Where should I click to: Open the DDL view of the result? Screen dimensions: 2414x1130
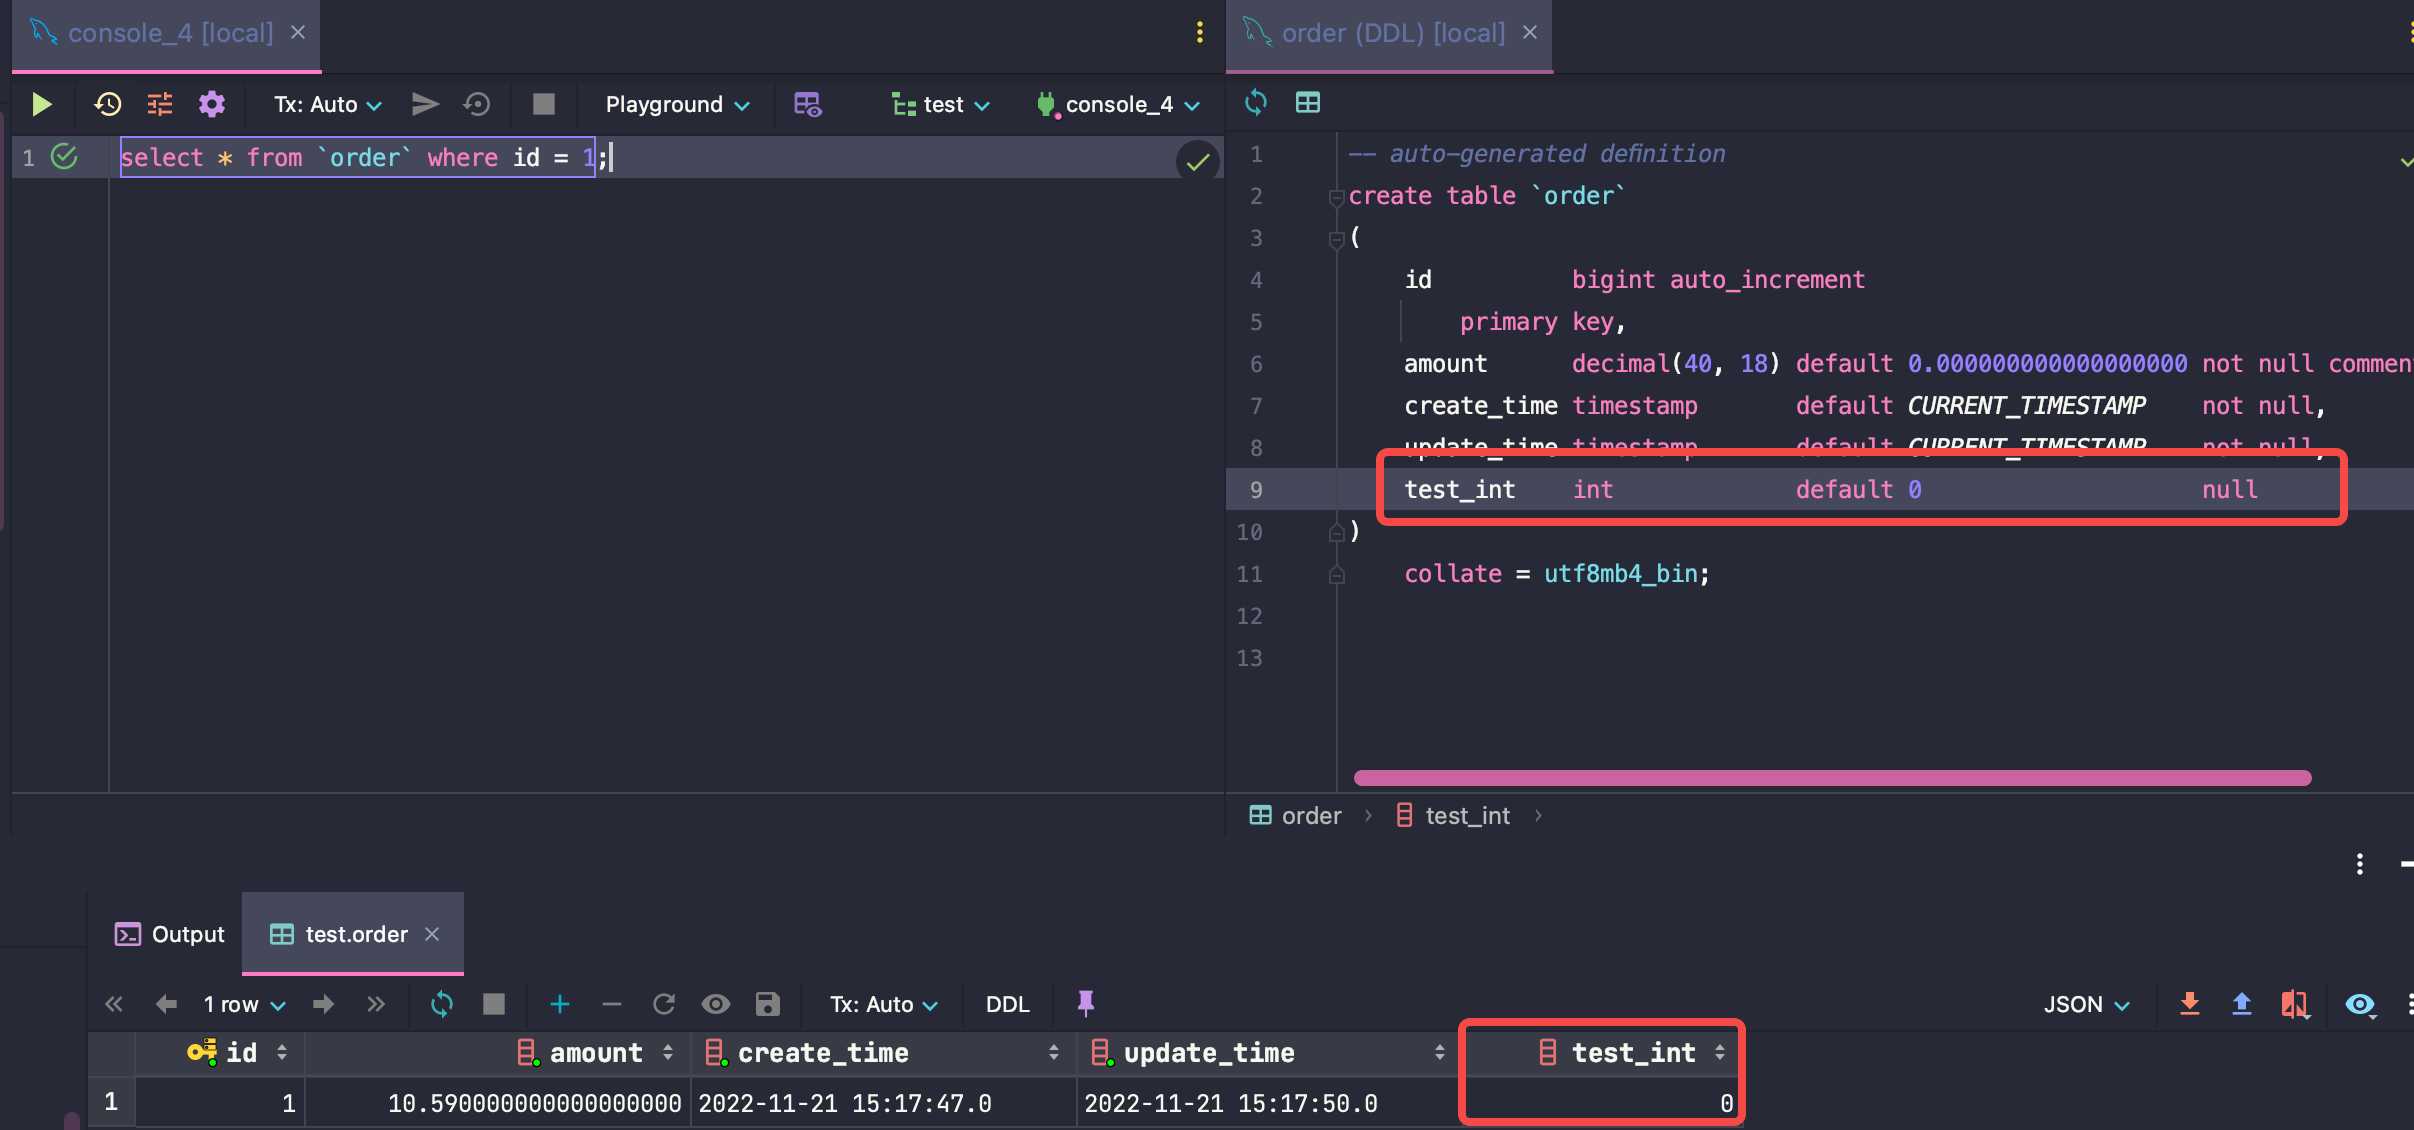(1006, 1004)
